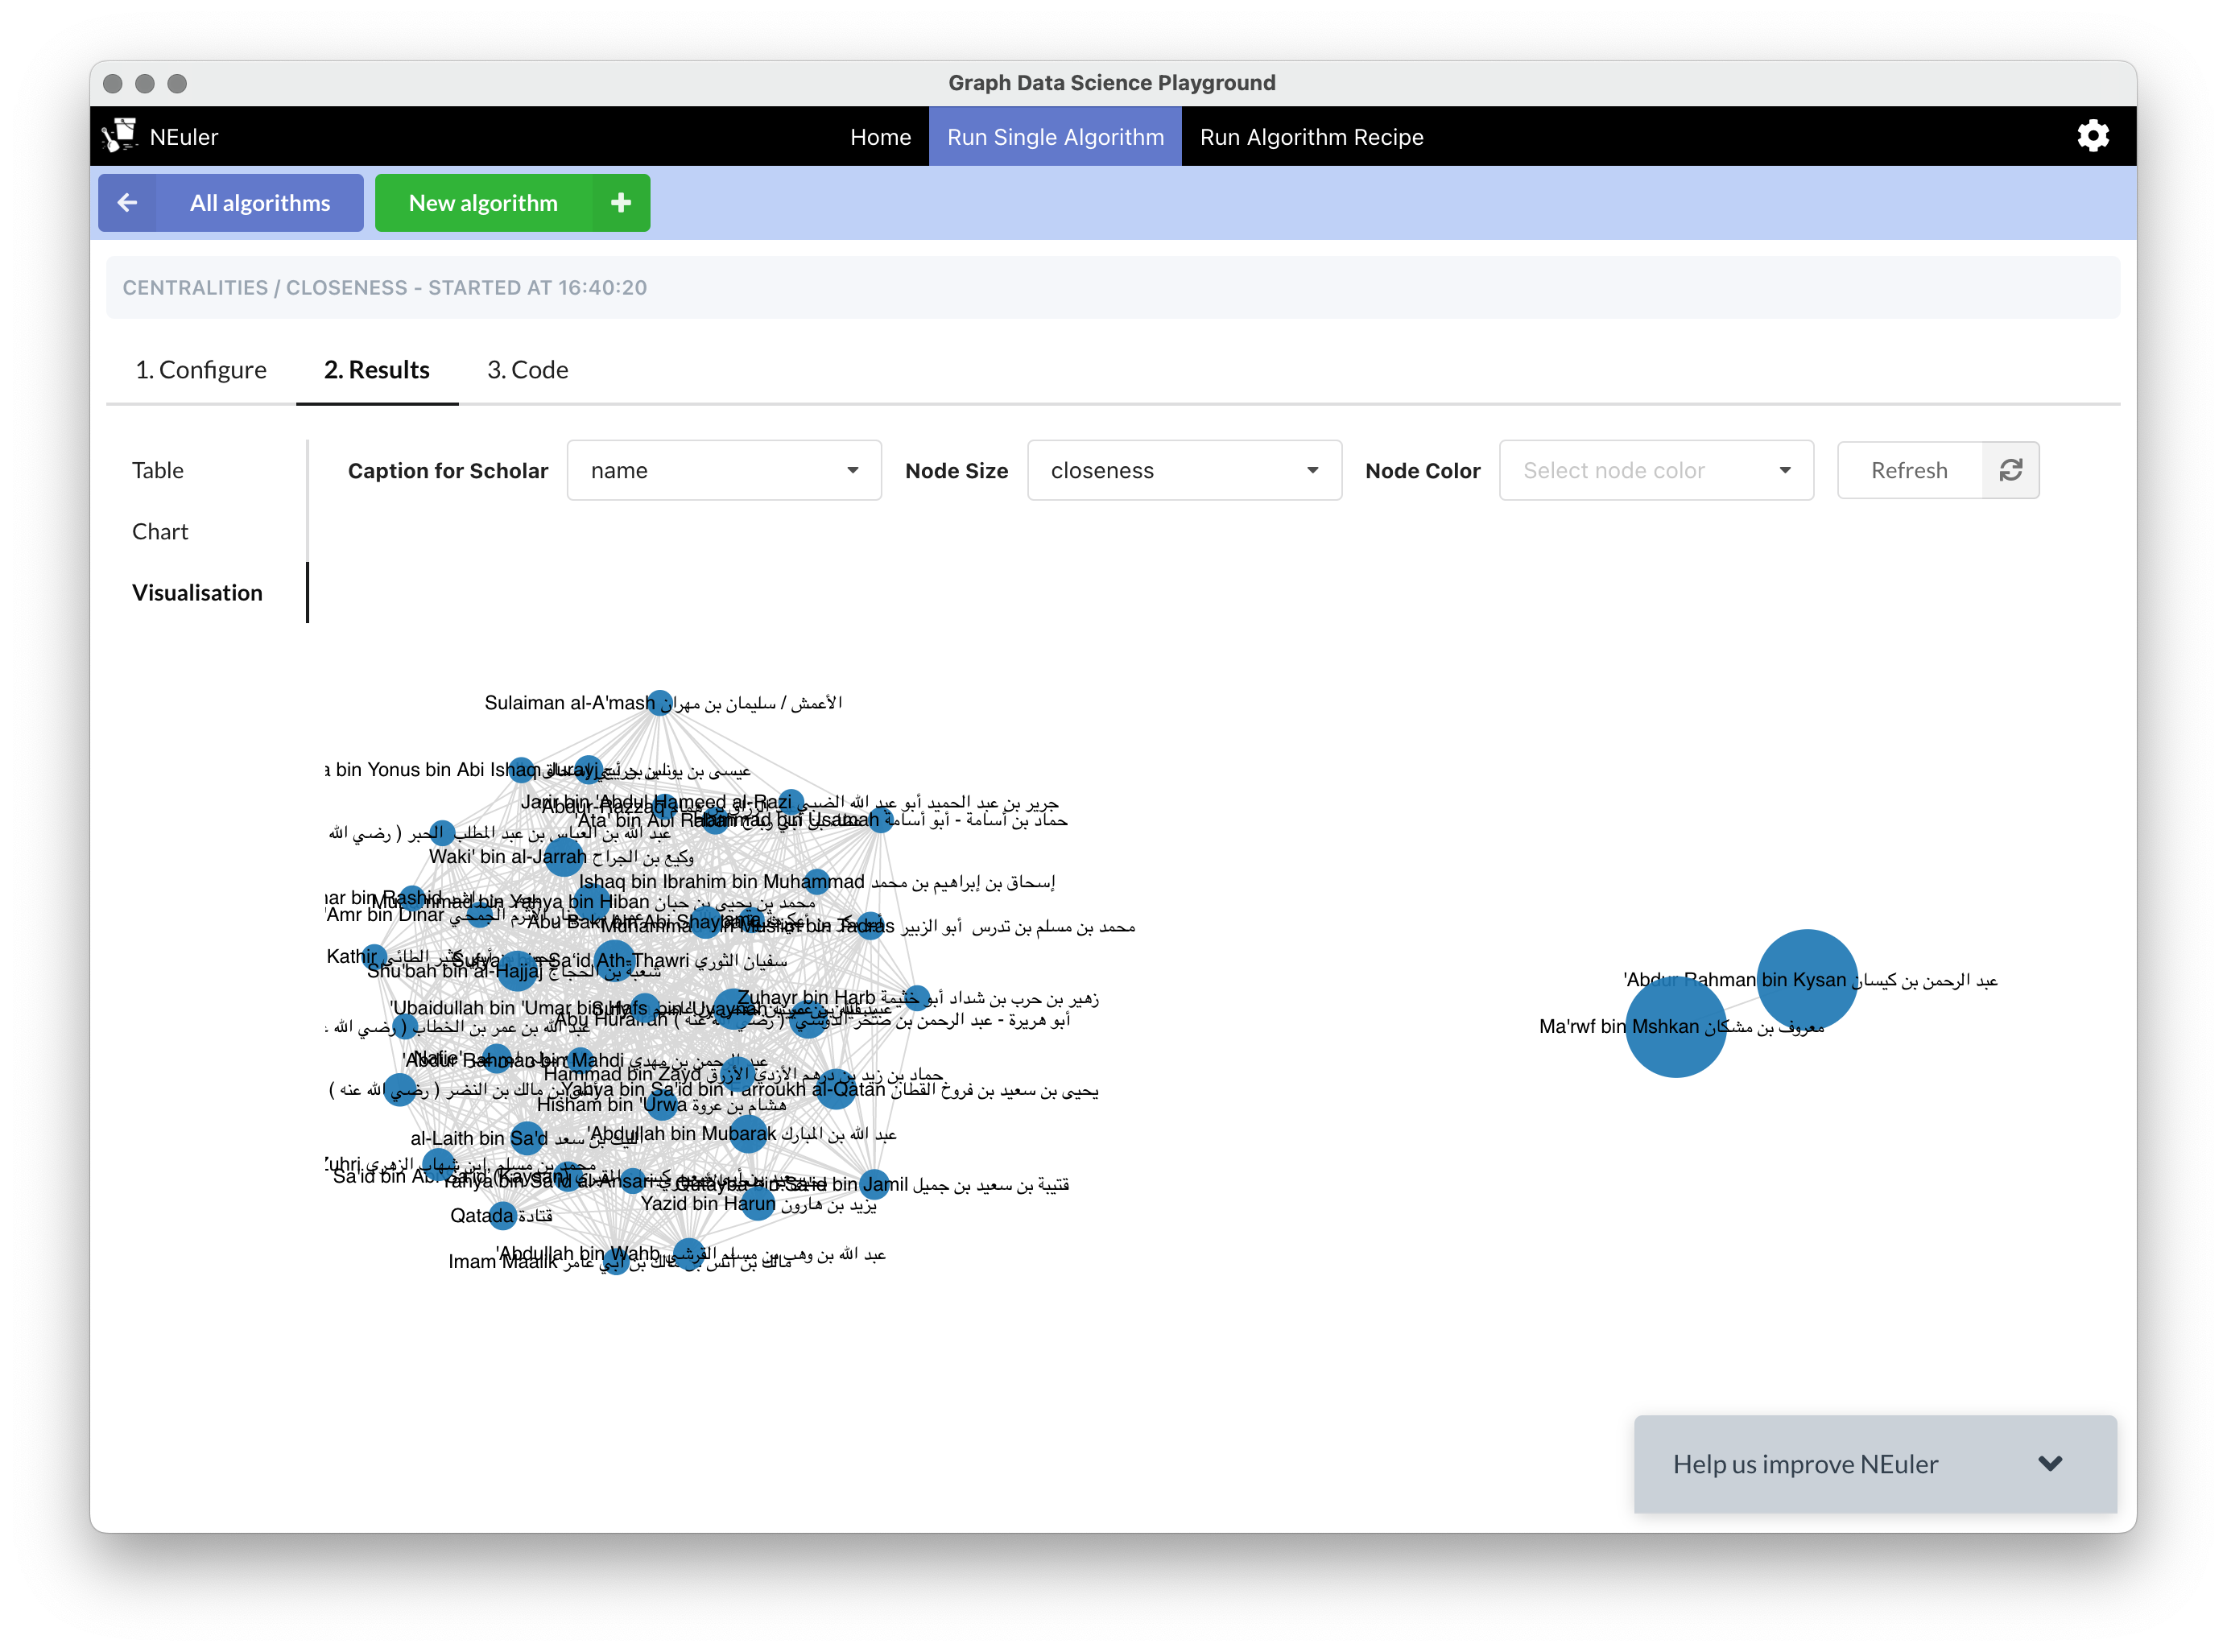Image resolution: width=2227 pixels, height=1652 pixels.
Task: Open the Caption for Scholar name dropdown
Action: pos(724,470)
